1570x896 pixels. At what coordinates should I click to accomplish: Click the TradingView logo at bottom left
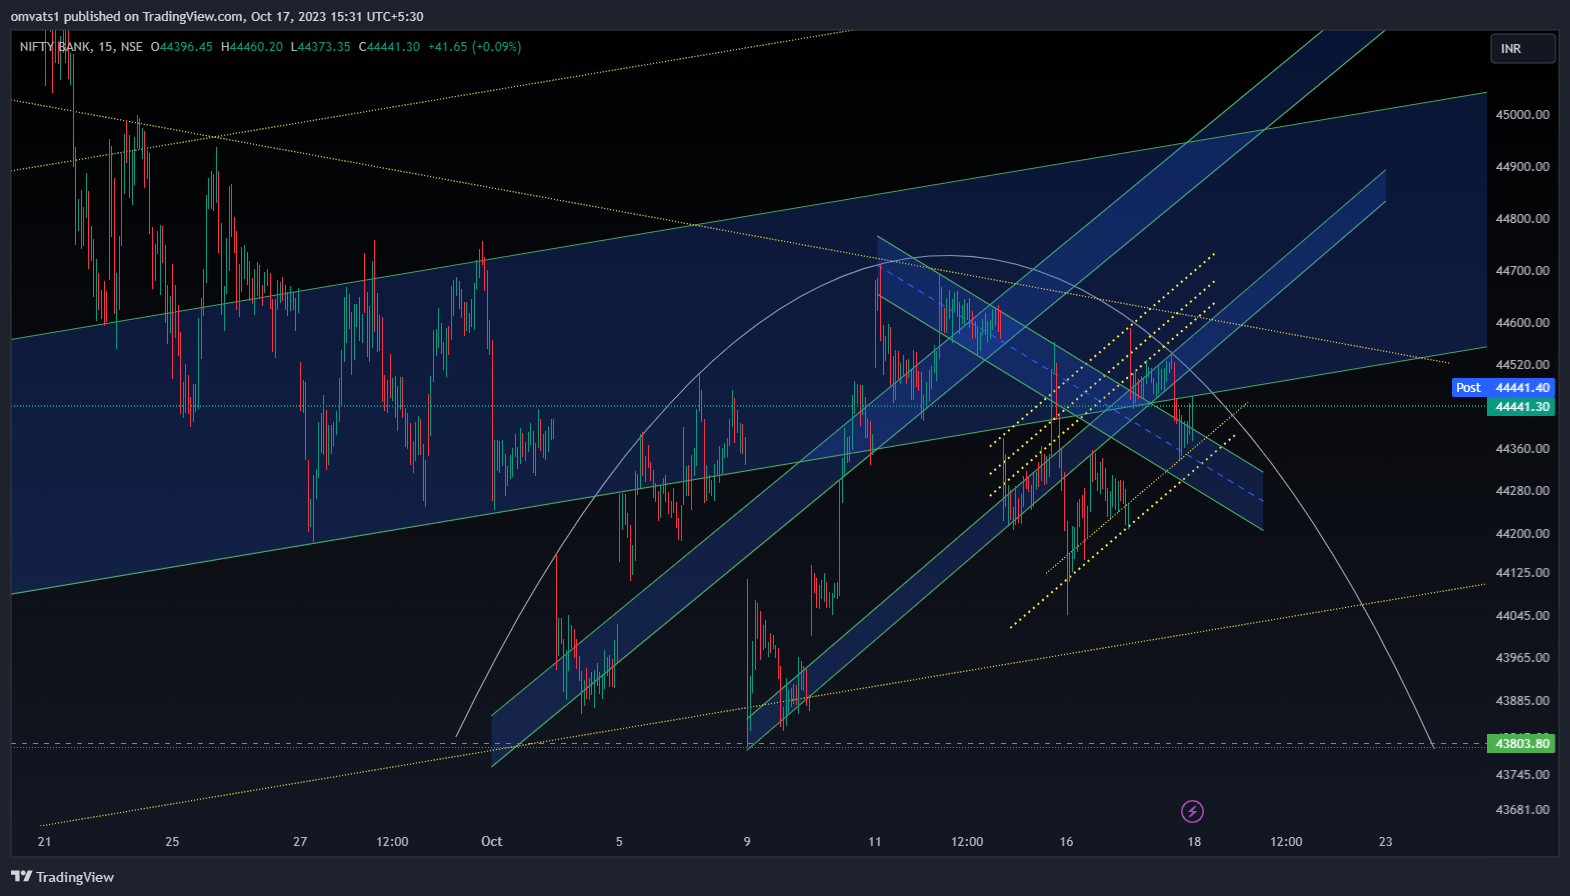tap(62, 877)
